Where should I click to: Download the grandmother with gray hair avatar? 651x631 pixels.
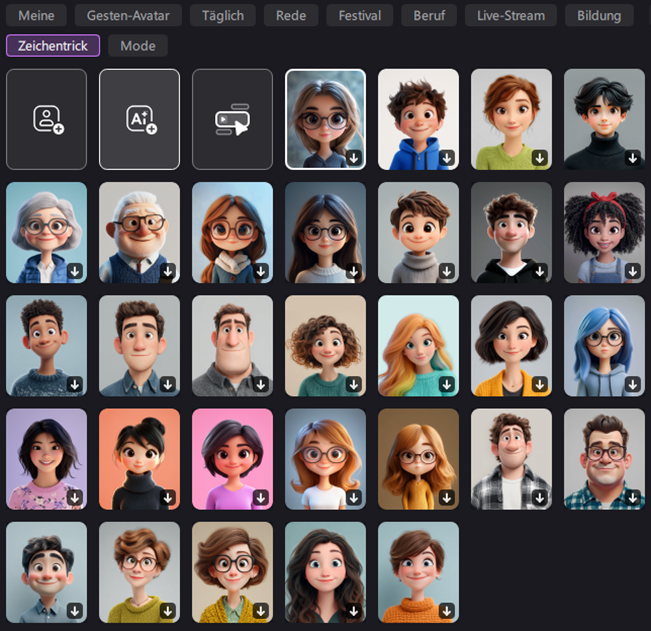coord(74,271)
